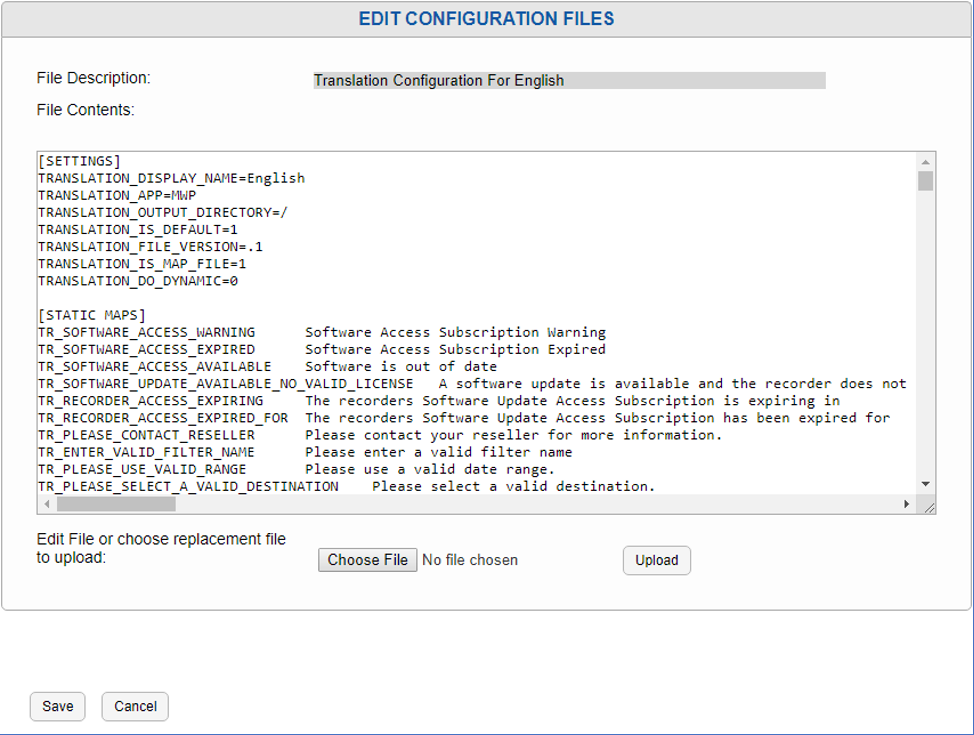Click the TRANSLATION_FILE_VERSION=.1 line
Screen dimensions: 974x735
(x=150, y=246)
